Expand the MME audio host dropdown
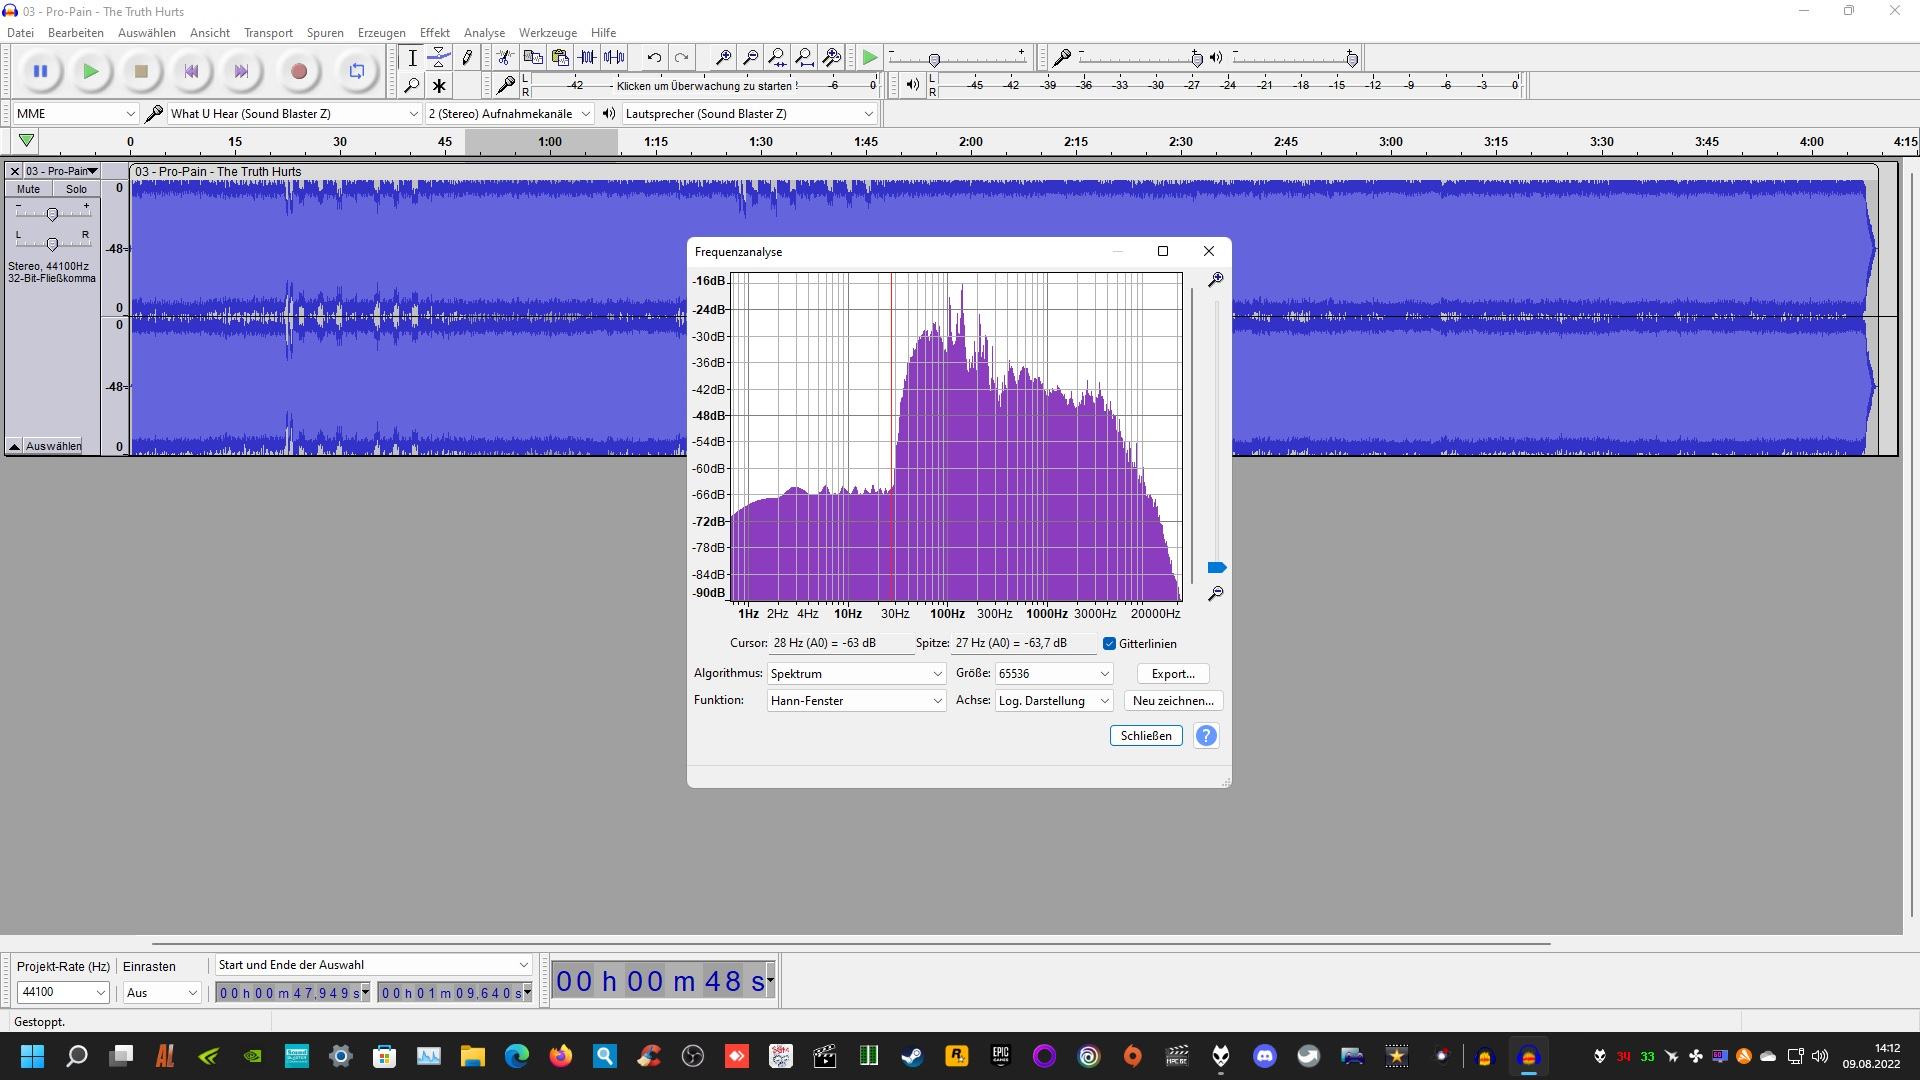Image resolution: width=1920 pixels, height=1080 pixels. 75,114
